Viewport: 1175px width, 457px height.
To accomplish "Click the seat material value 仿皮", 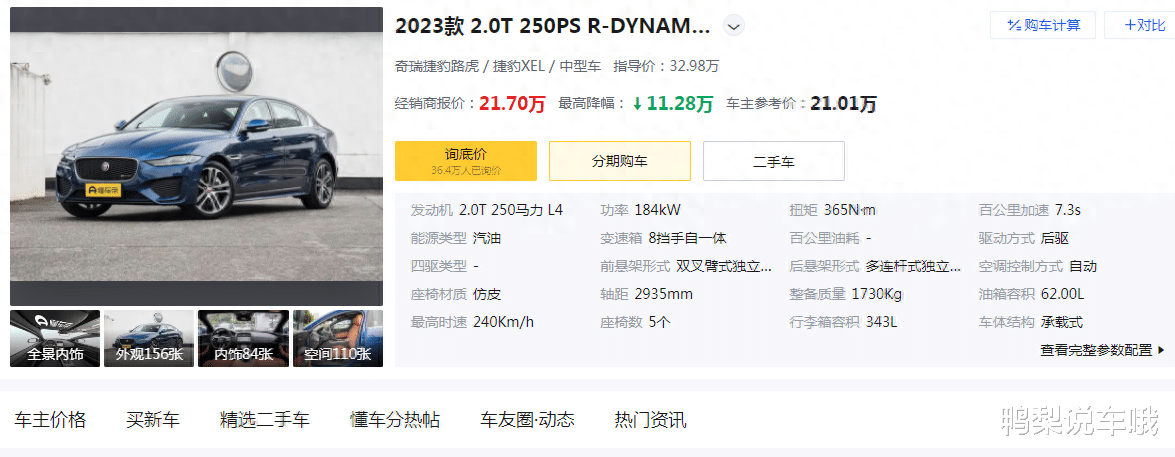I will pos(487,294).
